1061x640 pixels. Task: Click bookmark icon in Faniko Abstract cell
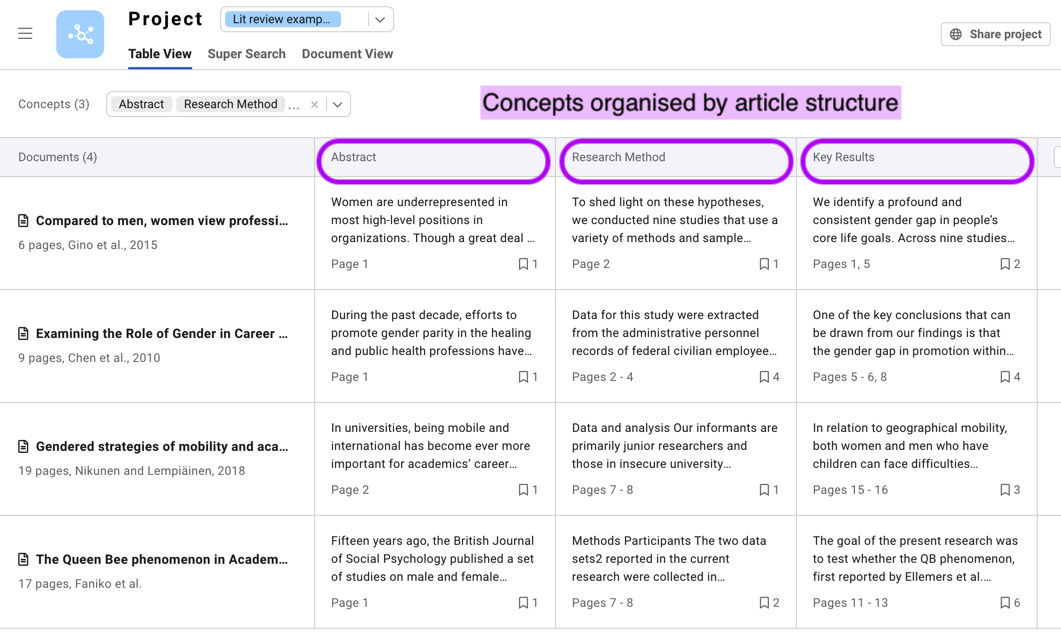click(x=523, y=603)
